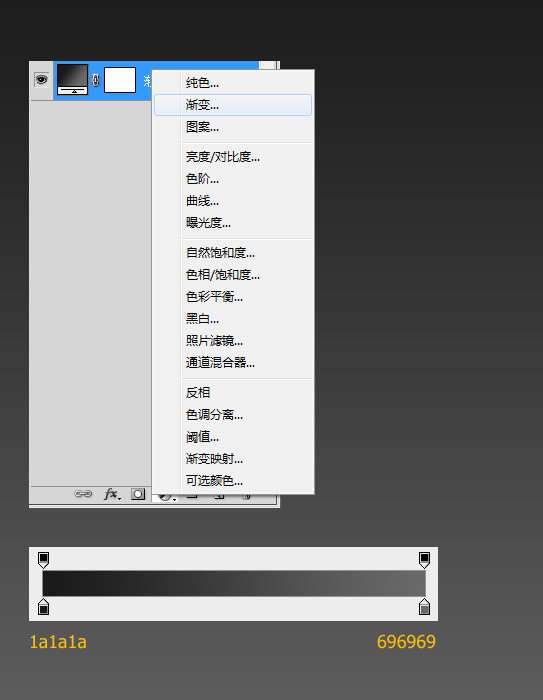Select 亮度/对比度... adjustment
Screen dimensions: 543x700
233,157
